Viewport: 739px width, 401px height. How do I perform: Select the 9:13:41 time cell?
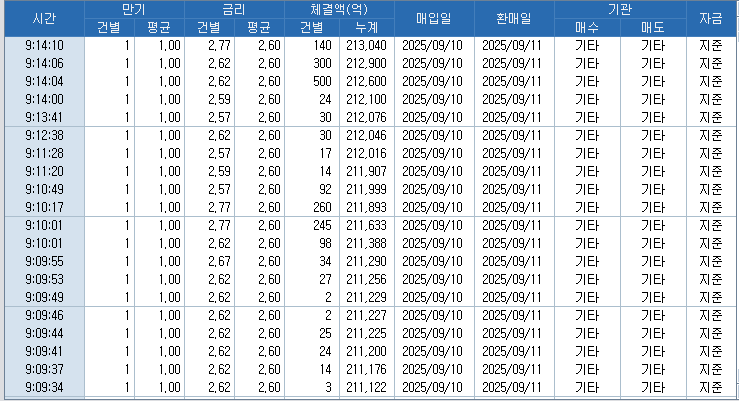tap(44, 117)
